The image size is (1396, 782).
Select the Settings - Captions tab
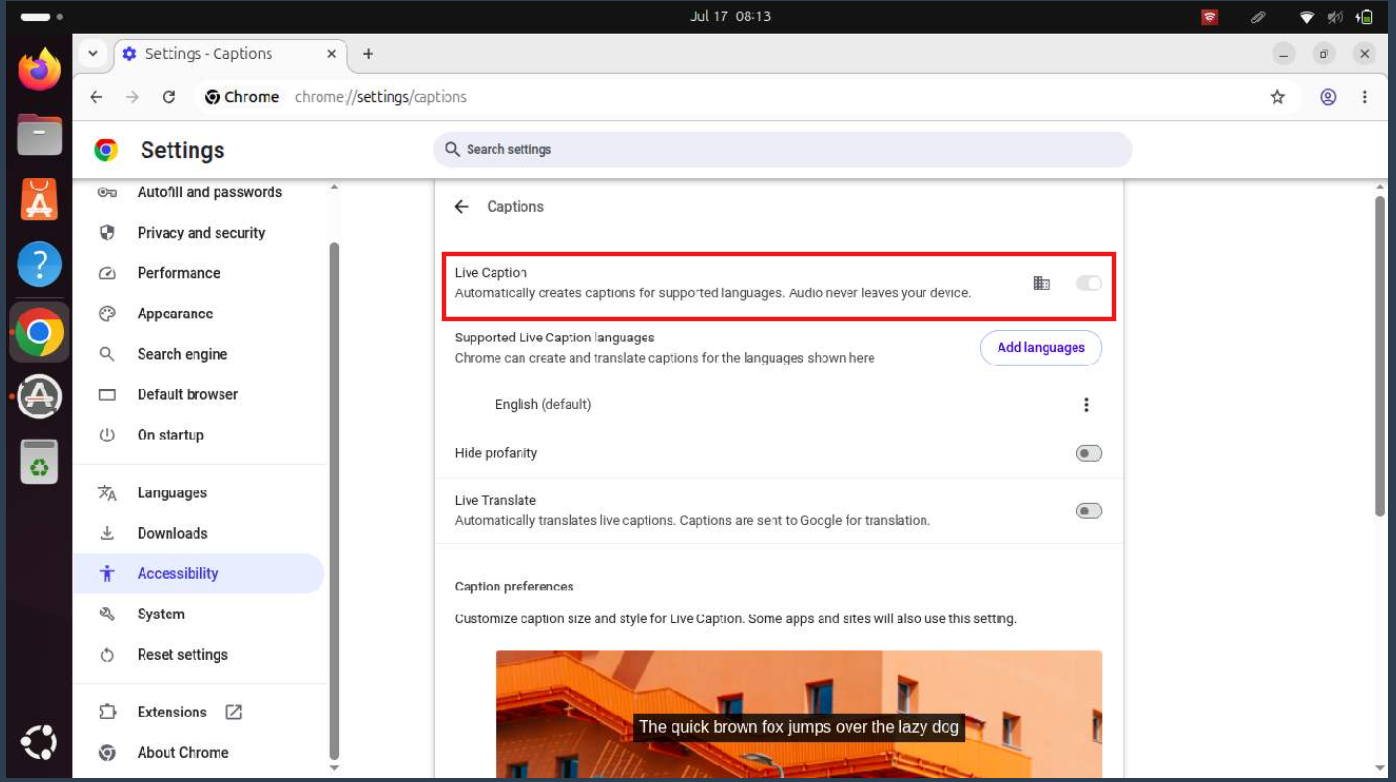(230, 54)
